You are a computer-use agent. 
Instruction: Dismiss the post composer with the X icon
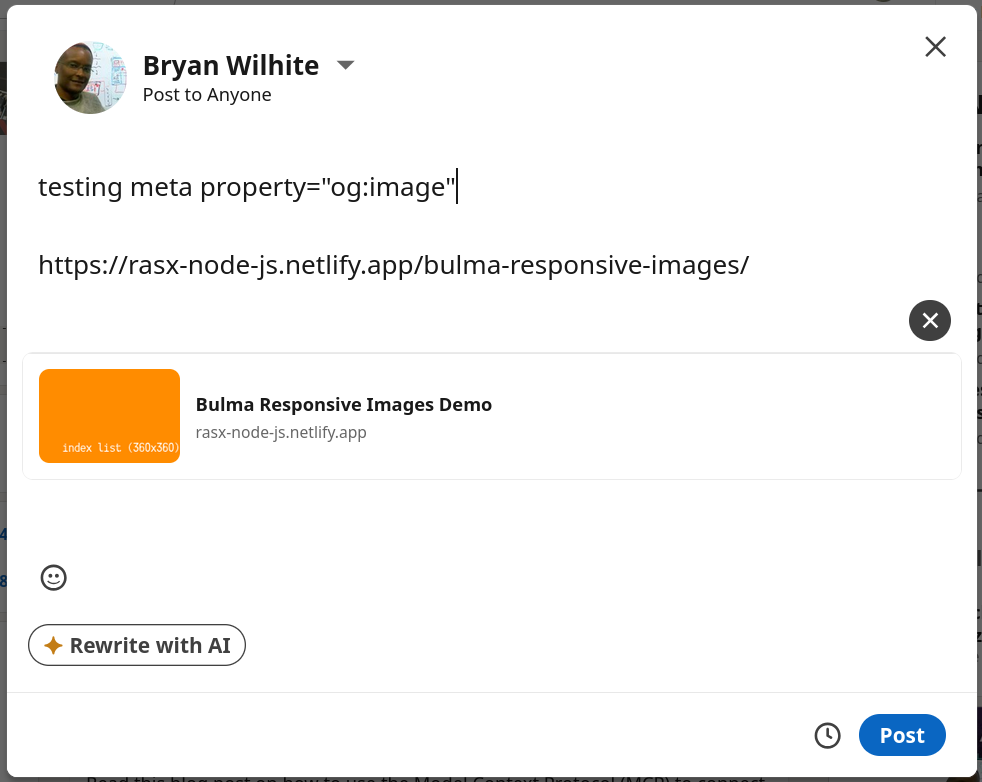pos(935,46)
